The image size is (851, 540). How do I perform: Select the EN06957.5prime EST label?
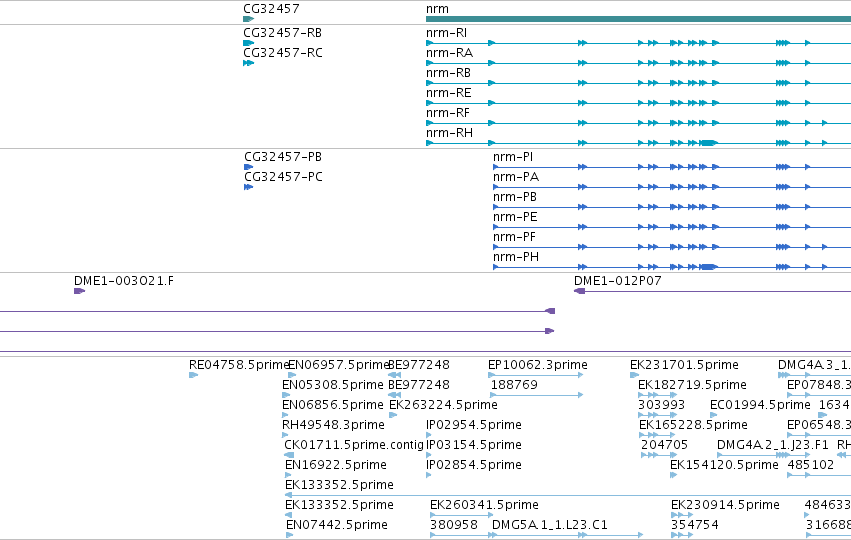339,365
